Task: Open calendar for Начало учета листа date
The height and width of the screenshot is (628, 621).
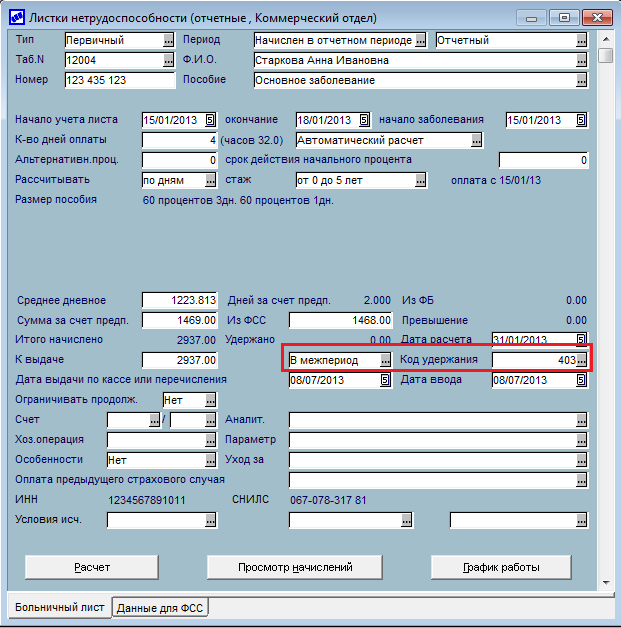Action: click(210, 120)
